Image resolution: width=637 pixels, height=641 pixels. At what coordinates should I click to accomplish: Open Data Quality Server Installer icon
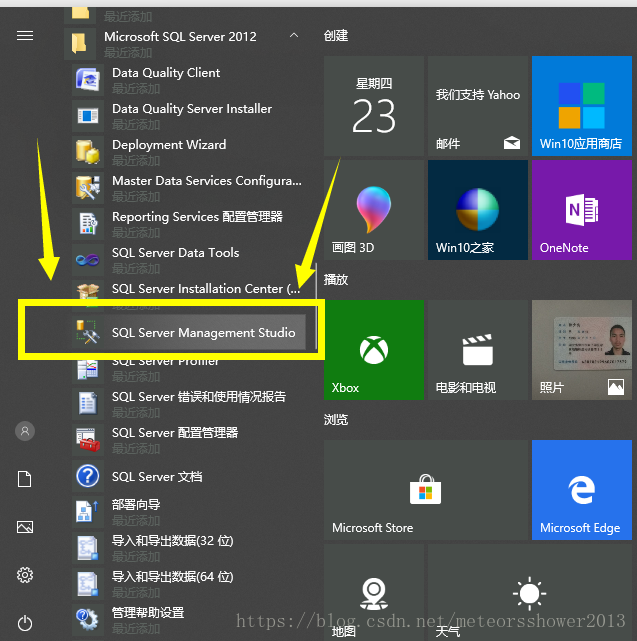[x=87, y=116]
